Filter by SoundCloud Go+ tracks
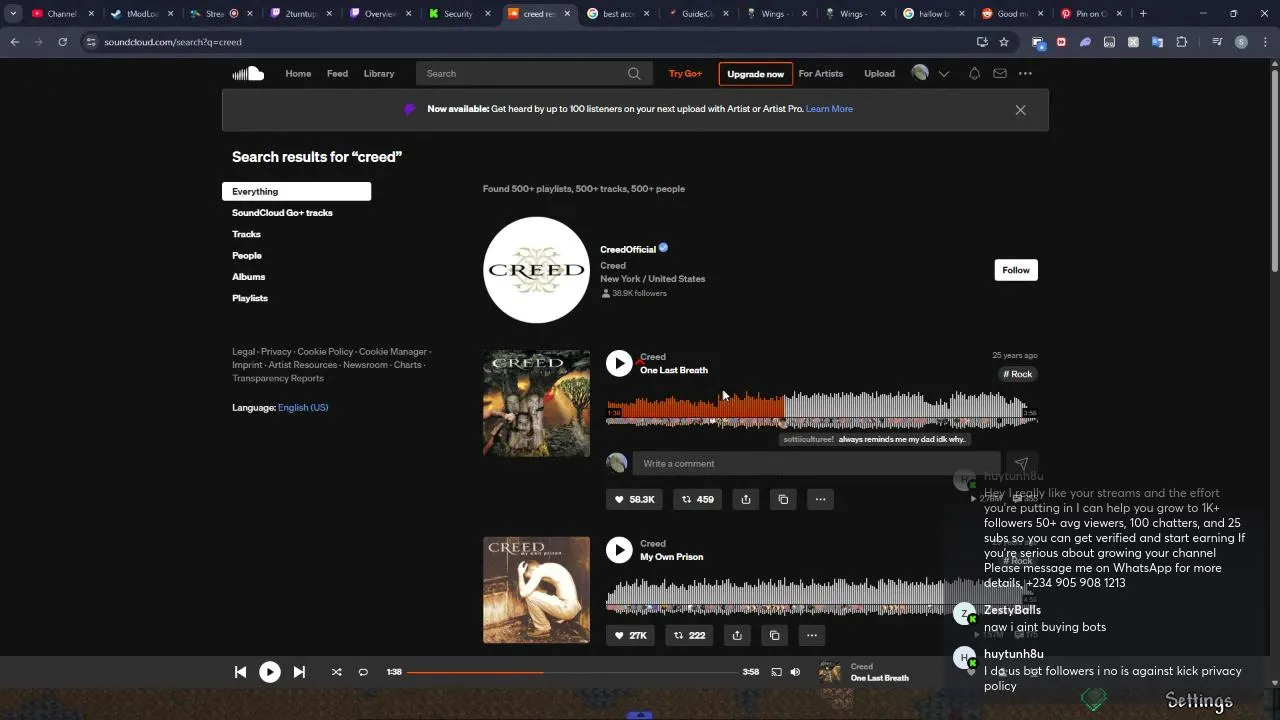Screen dimensions: 1280x720 [x=282, y=213]
